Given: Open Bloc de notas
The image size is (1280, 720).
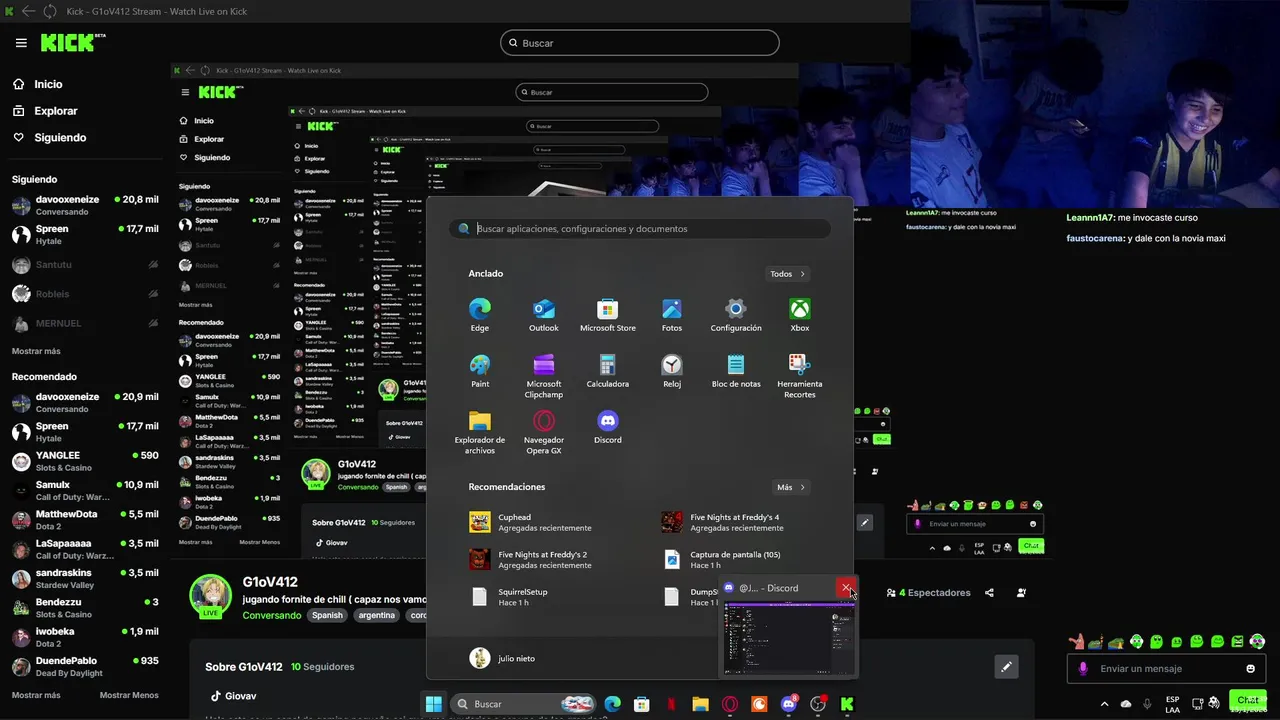Looking at the screenshot, I should (x=736, y=371).
